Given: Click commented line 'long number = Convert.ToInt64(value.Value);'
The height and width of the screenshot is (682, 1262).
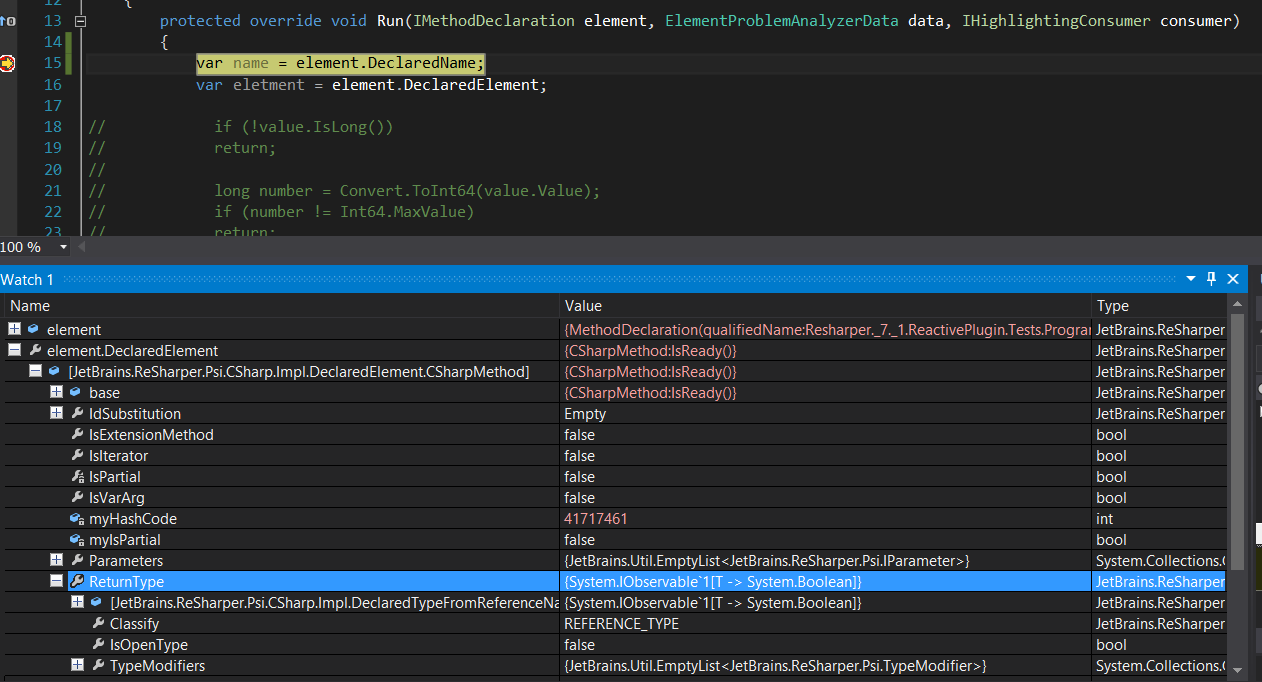Looking at the screenshot, I should 407,191.
